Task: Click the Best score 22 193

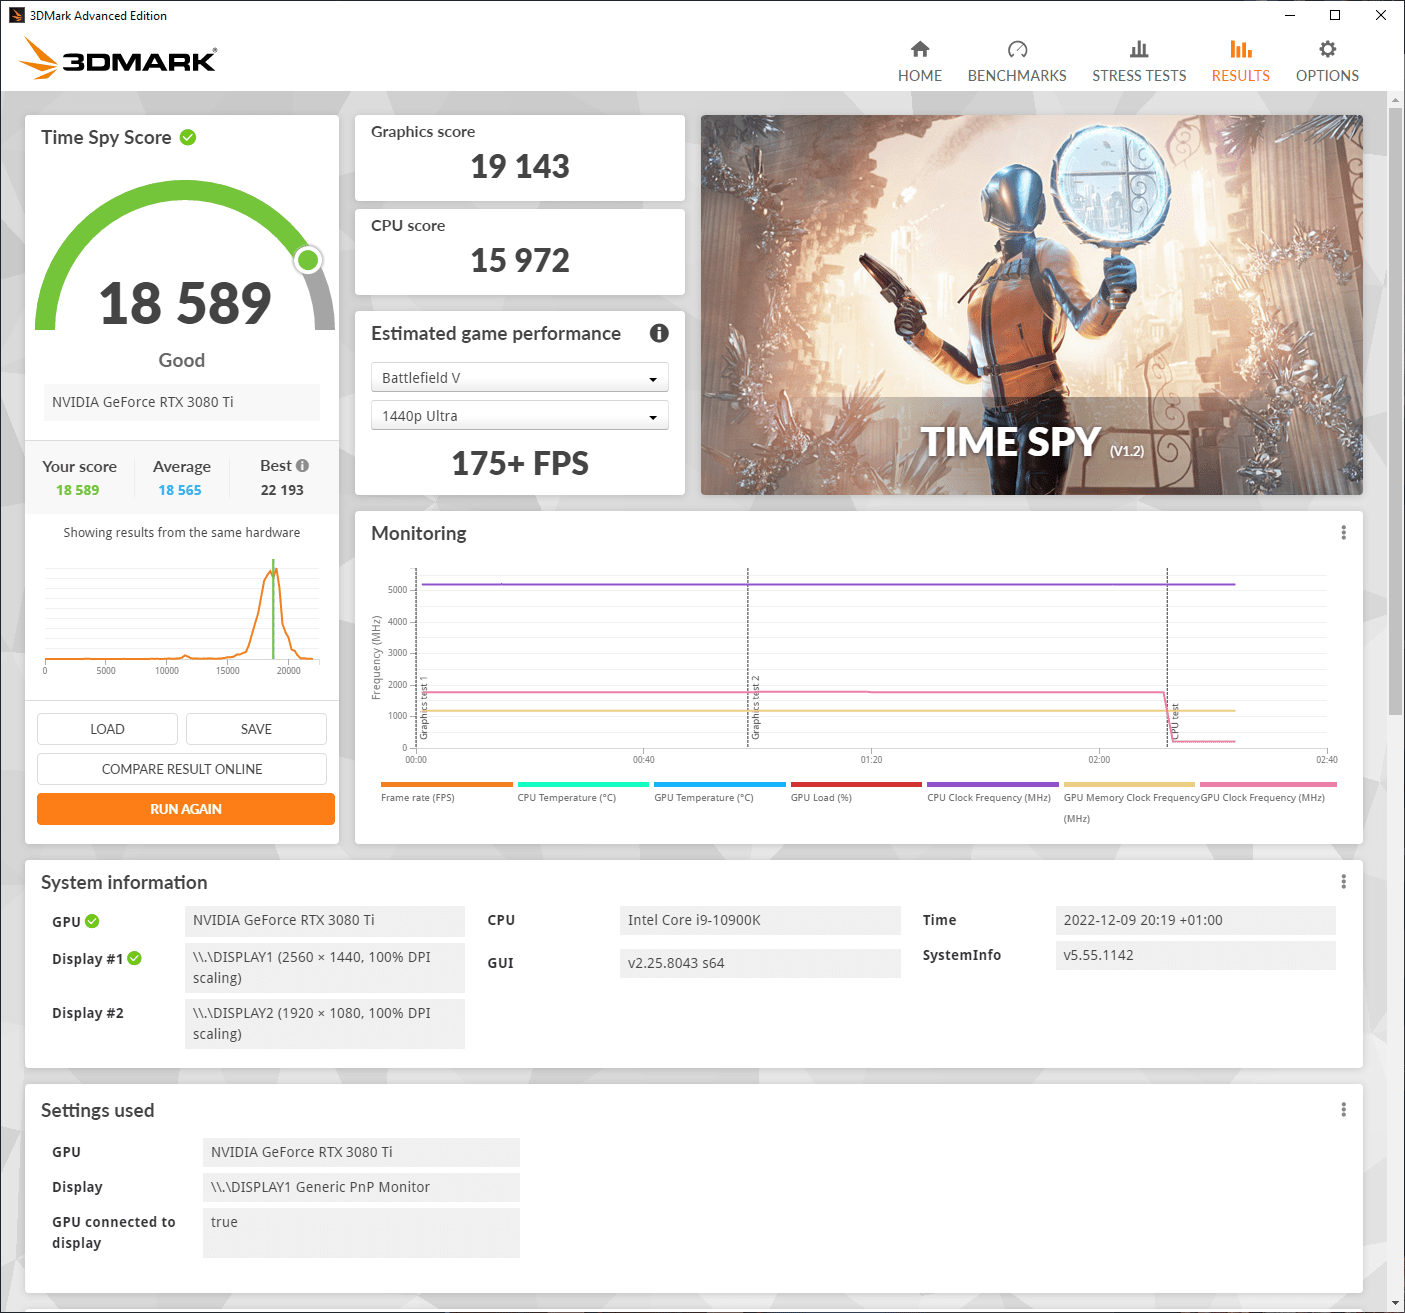Action: point(282,490)
